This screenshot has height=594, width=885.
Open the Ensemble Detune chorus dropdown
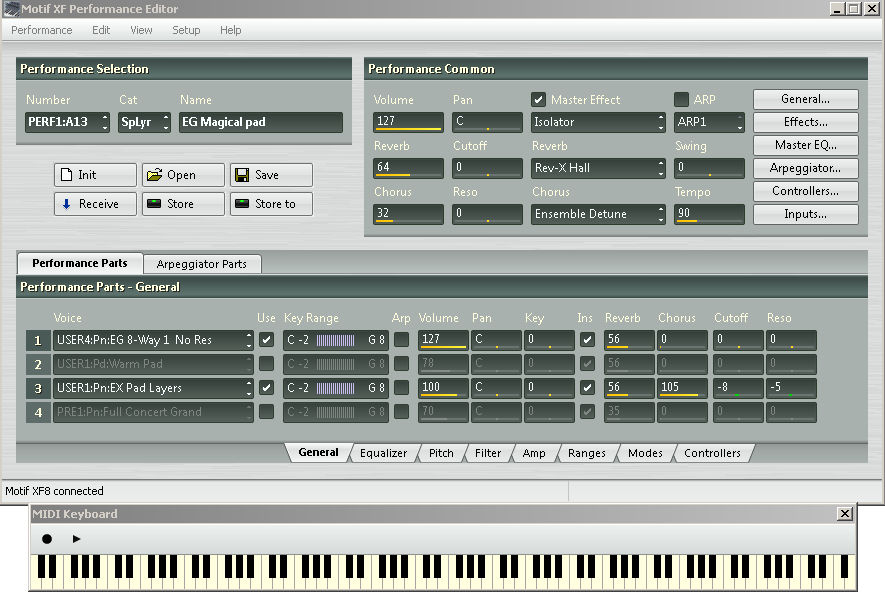[x=598, y=214]
